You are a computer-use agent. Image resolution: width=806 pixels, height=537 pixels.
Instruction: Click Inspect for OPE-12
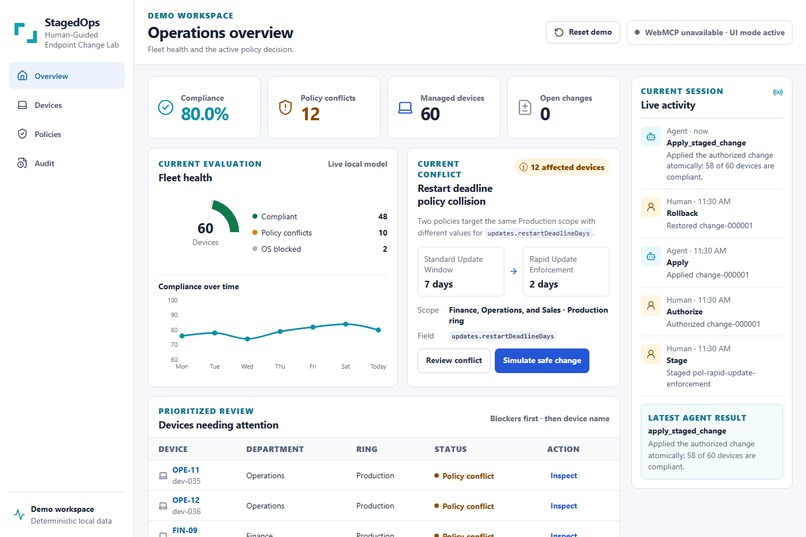click(563, 506)
